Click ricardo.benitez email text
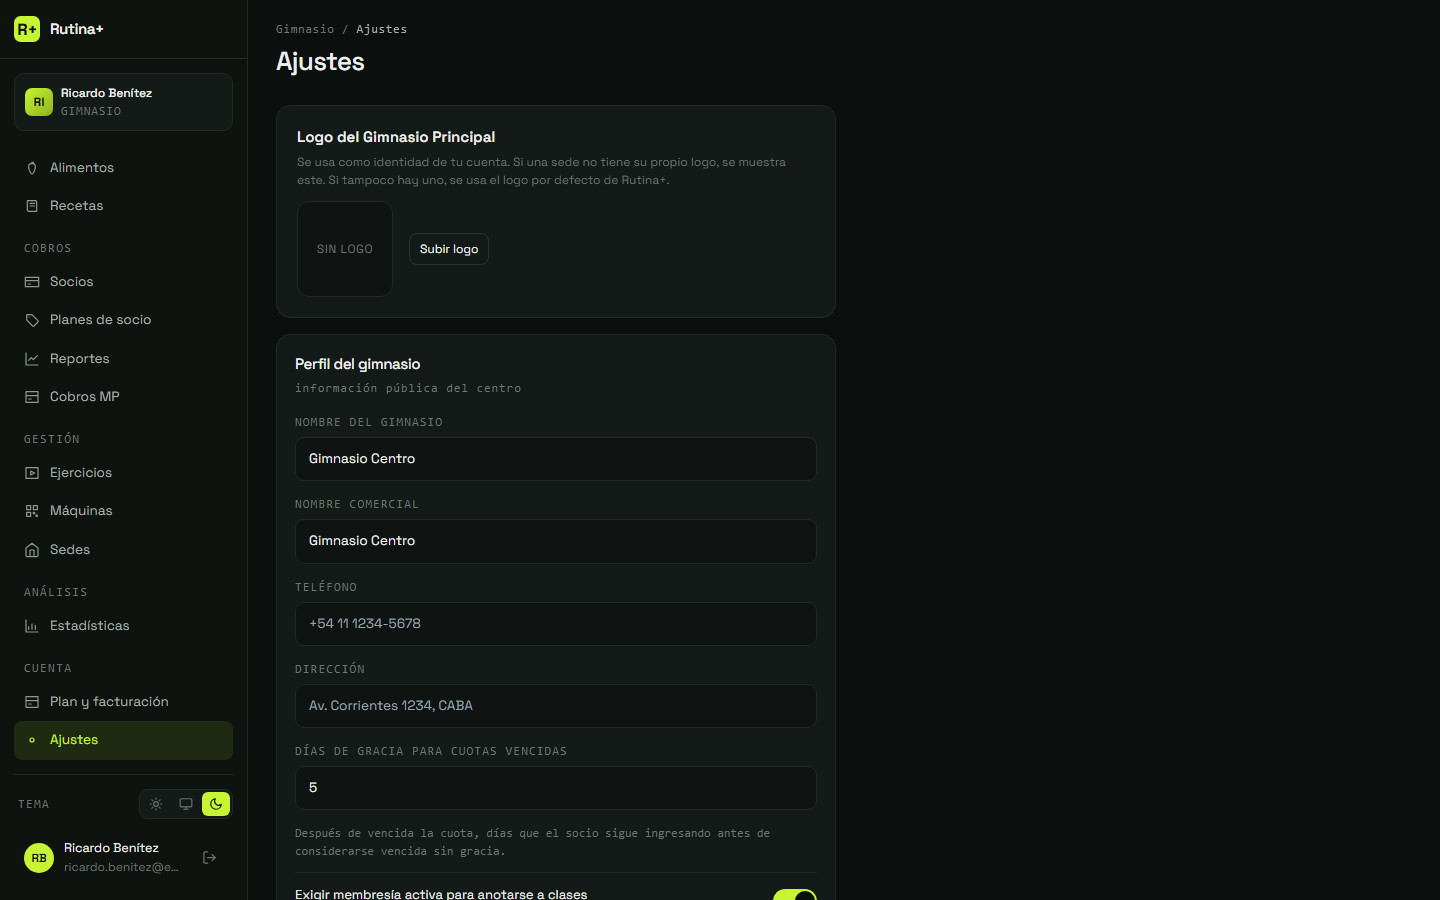The image size is (1440, 900). click(121, 867)
